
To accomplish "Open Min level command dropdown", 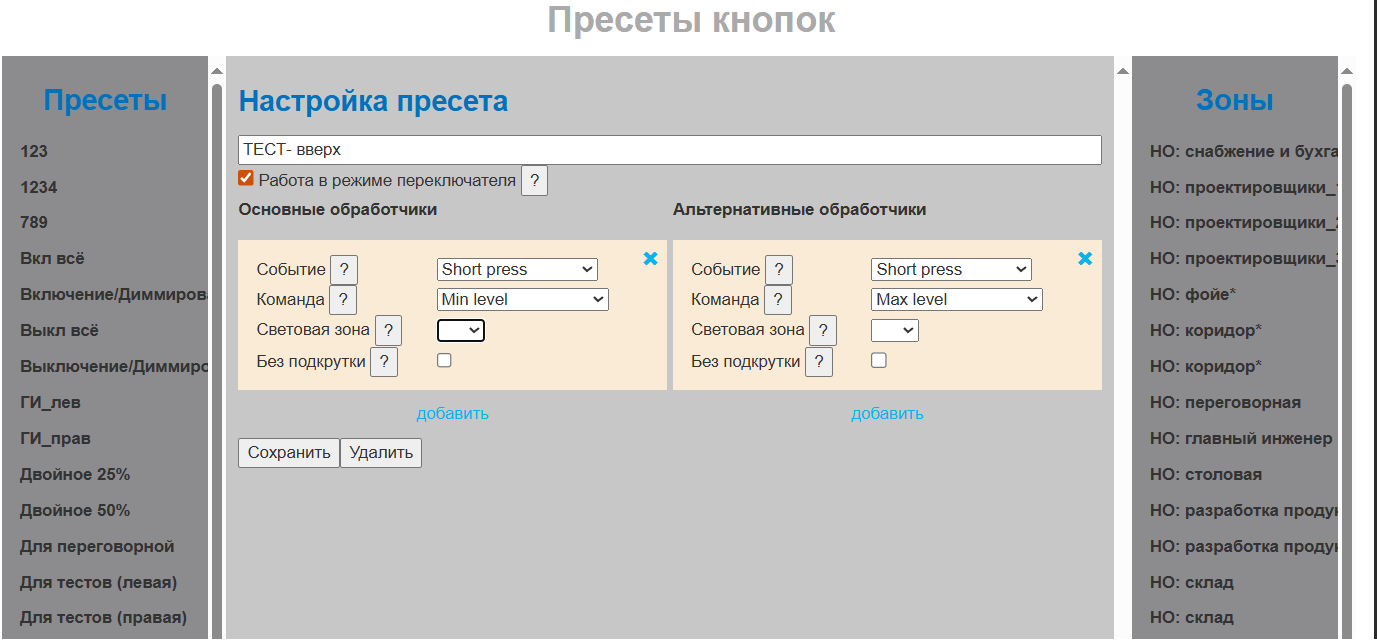I will click(x=523, y=300).
